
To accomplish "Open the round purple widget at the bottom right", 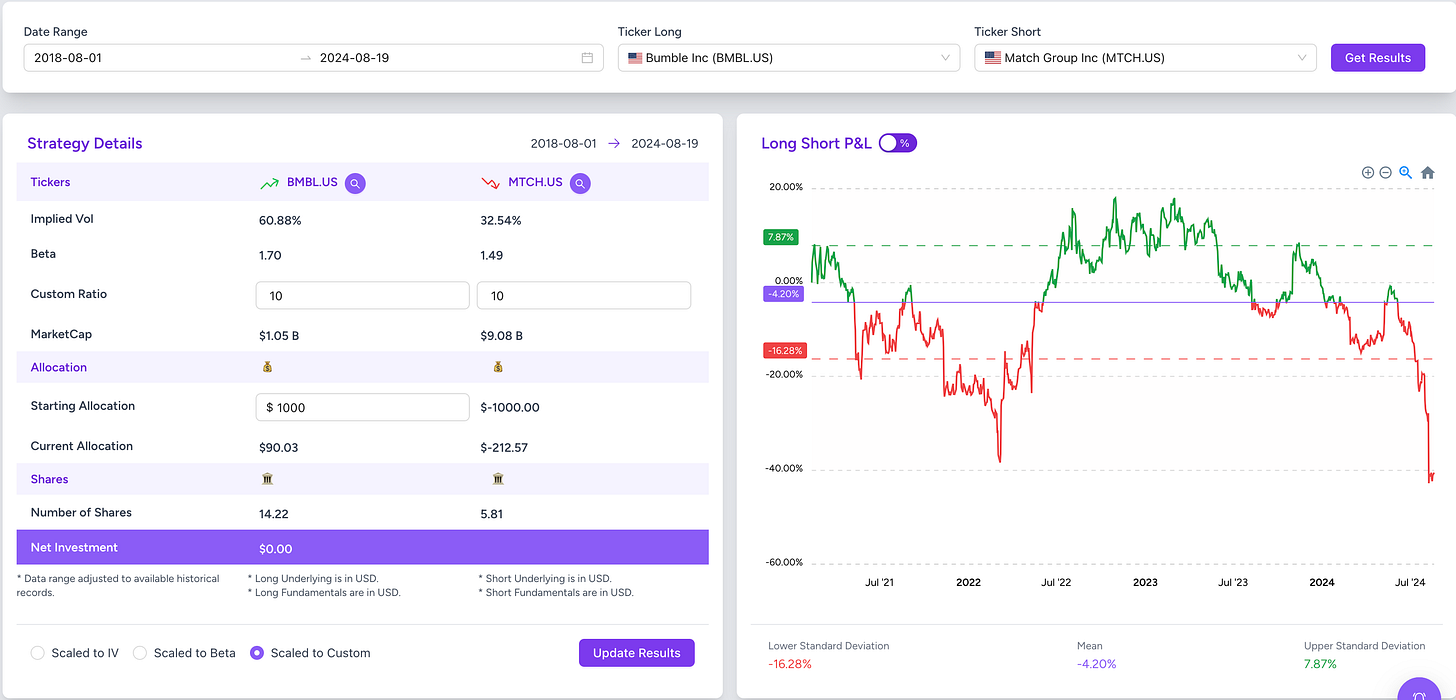I will coord(1418,690).
